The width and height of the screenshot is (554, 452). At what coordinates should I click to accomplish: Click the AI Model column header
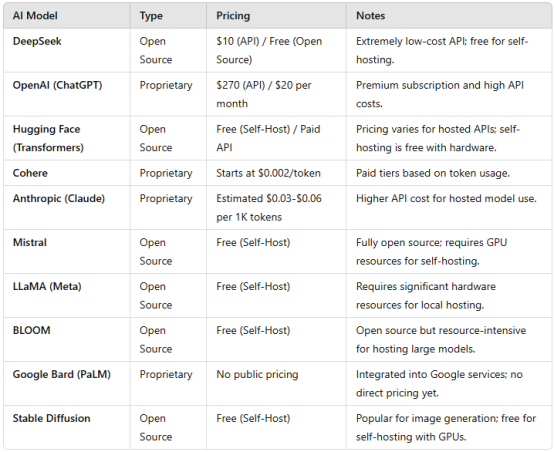click(x=35, y=16)
